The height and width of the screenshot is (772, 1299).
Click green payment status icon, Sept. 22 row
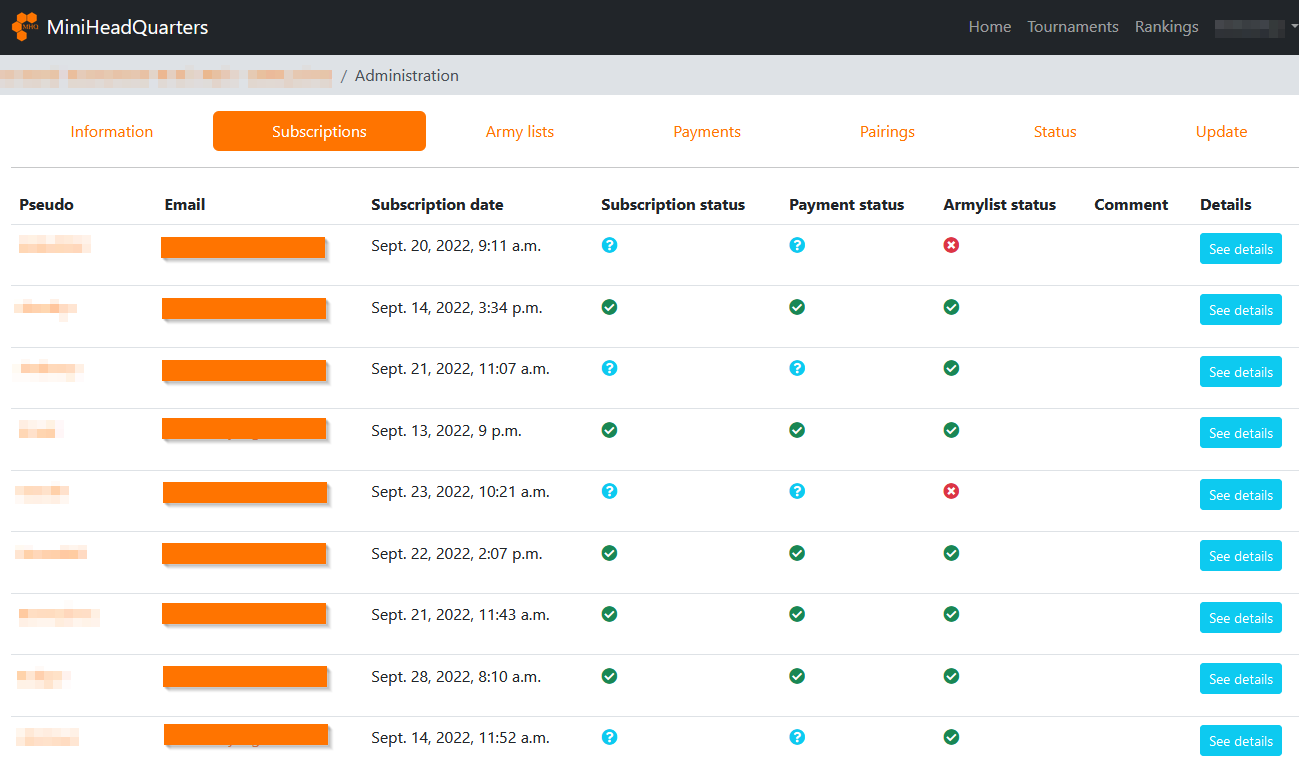[x=797, y=553]
